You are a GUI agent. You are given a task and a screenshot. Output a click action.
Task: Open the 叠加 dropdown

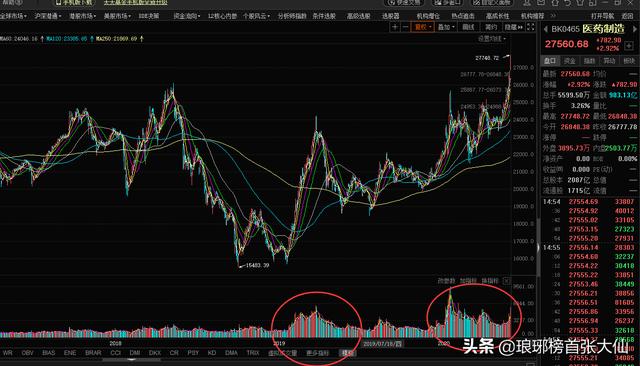446,27
